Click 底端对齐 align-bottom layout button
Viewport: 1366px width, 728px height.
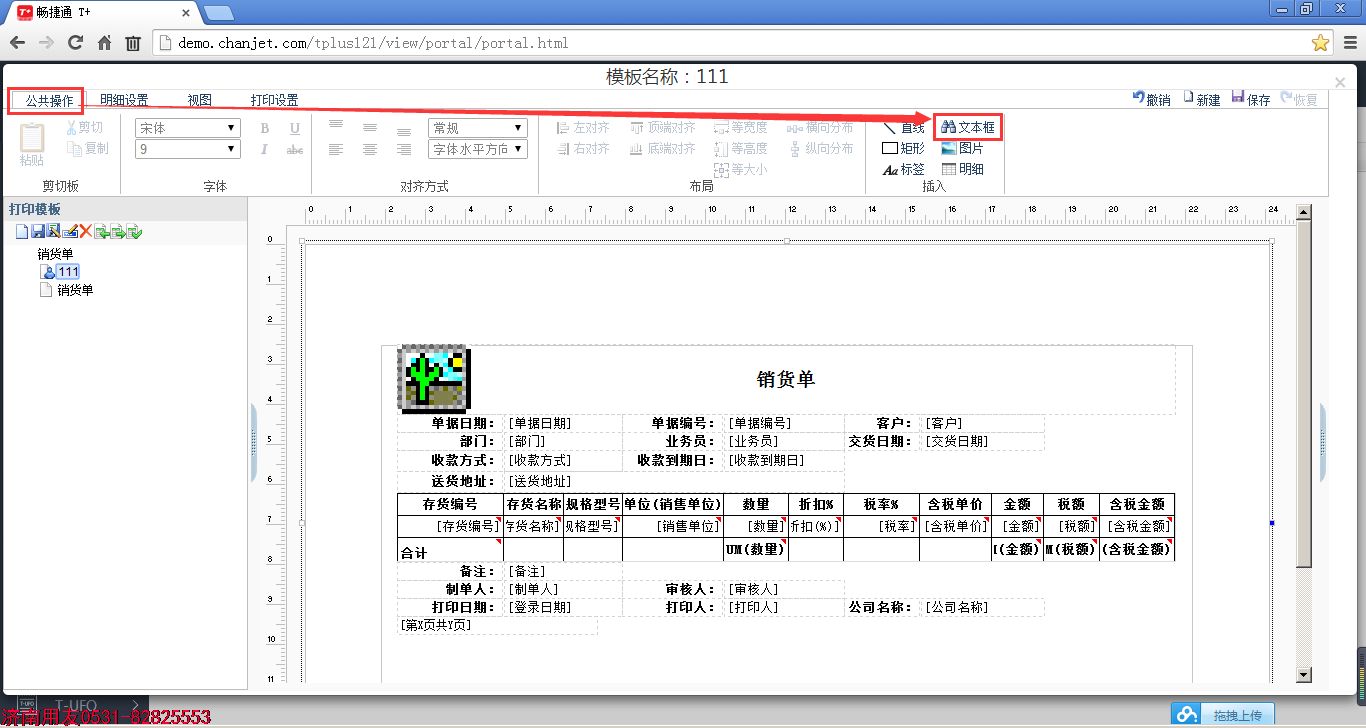pyautogui.click(x=663, y=148)
